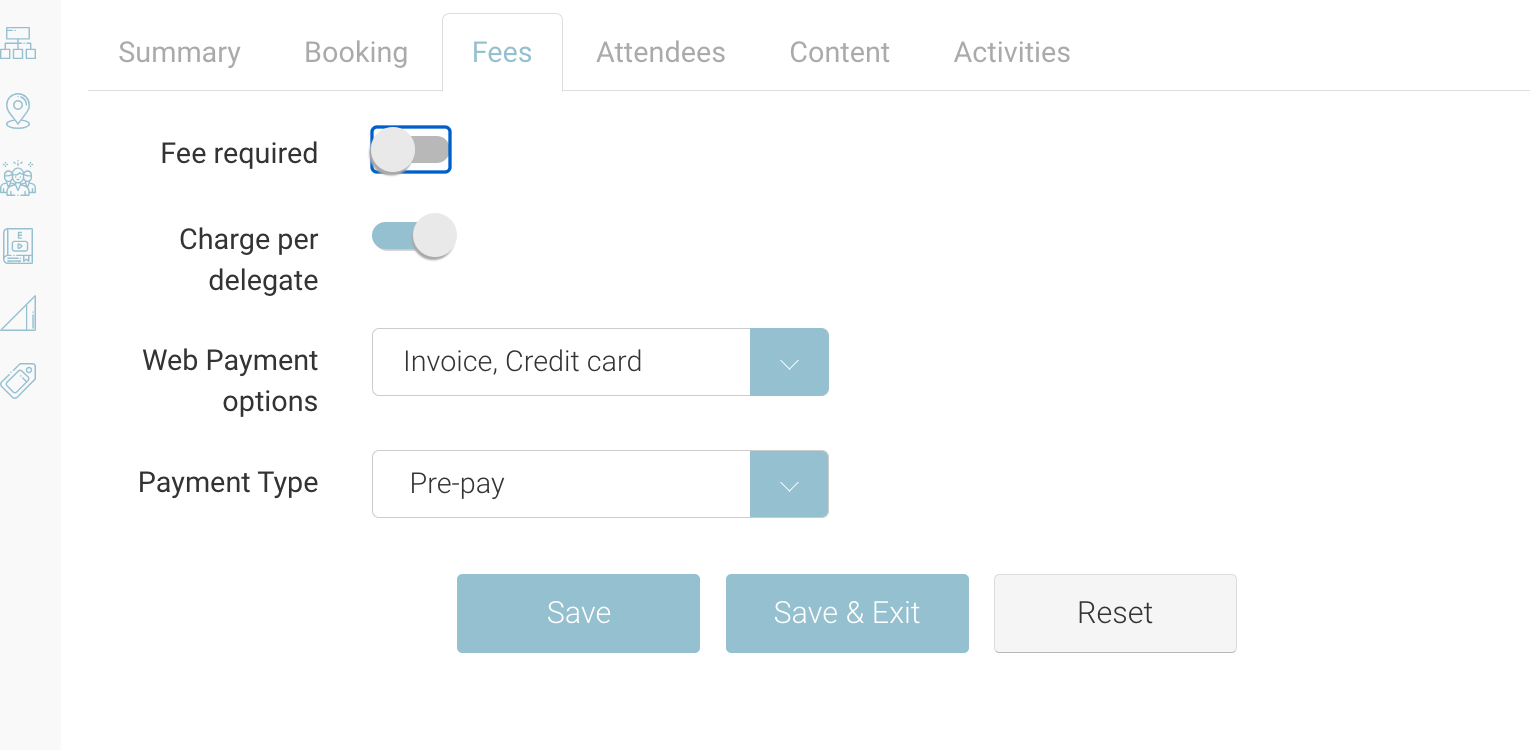1530x750 pixels.
Task: Enable the Fee required toggle
Action: coord(411,150)
